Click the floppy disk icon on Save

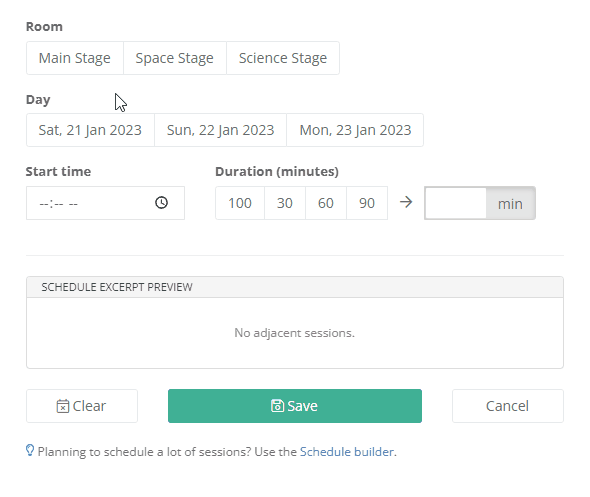pyautogui.click(x=277, y=406)
